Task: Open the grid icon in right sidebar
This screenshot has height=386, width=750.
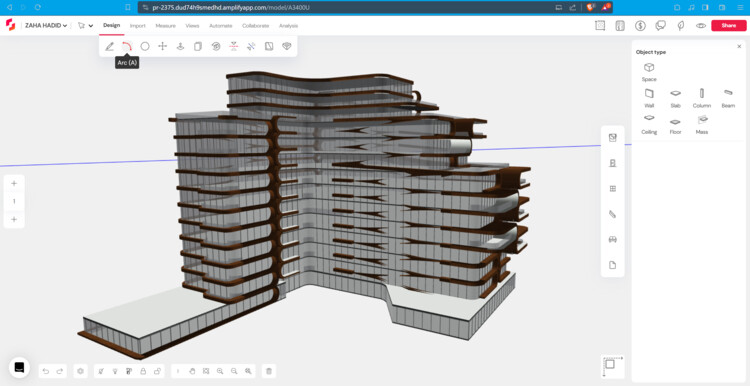Action: (x=612, y=189)
